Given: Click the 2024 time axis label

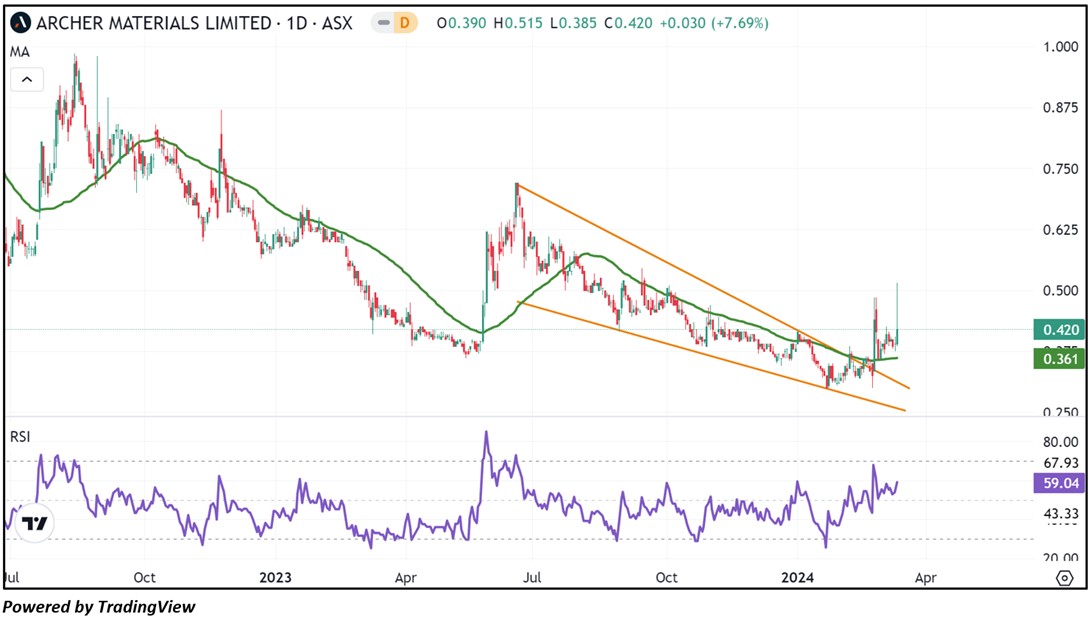Looking at the screenshot, I should point(797,577).
